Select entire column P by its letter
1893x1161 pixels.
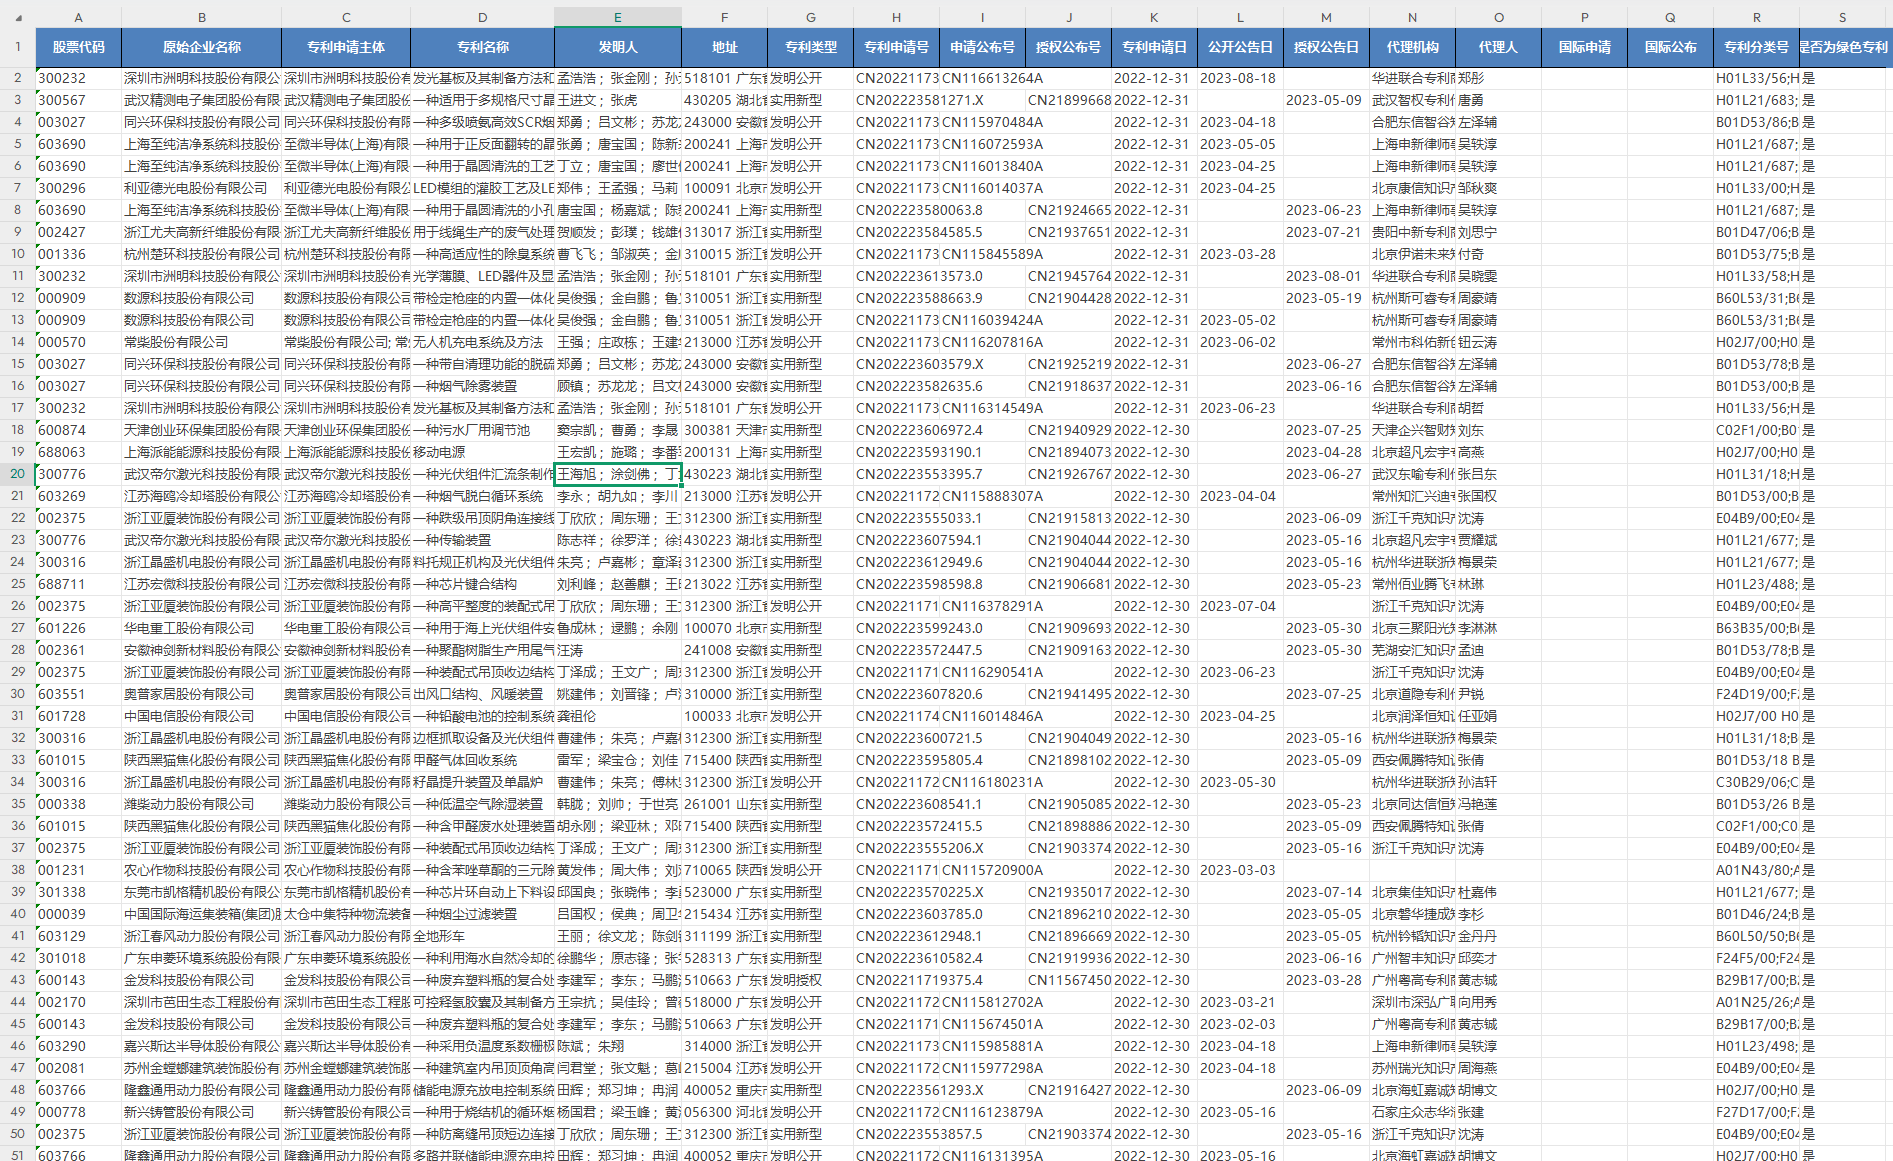(x=1585, y=17)
